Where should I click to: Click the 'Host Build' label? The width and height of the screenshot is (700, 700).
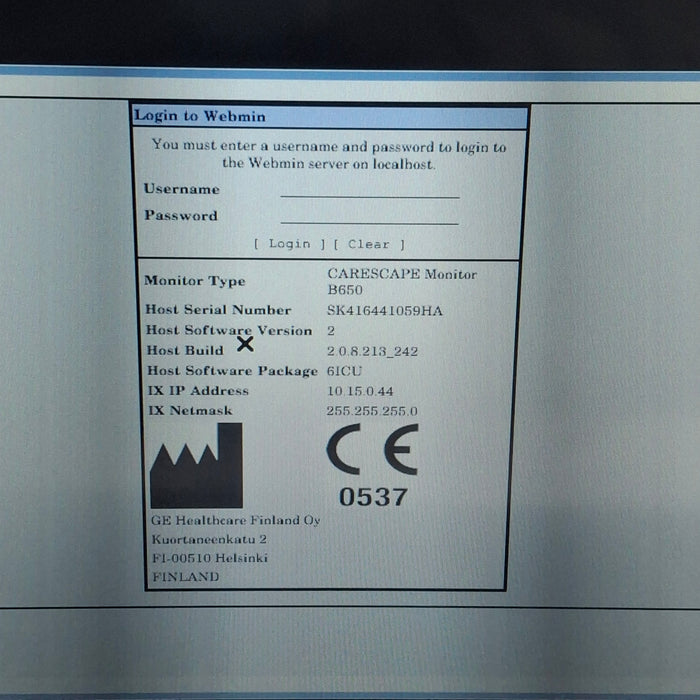(185, 350)
